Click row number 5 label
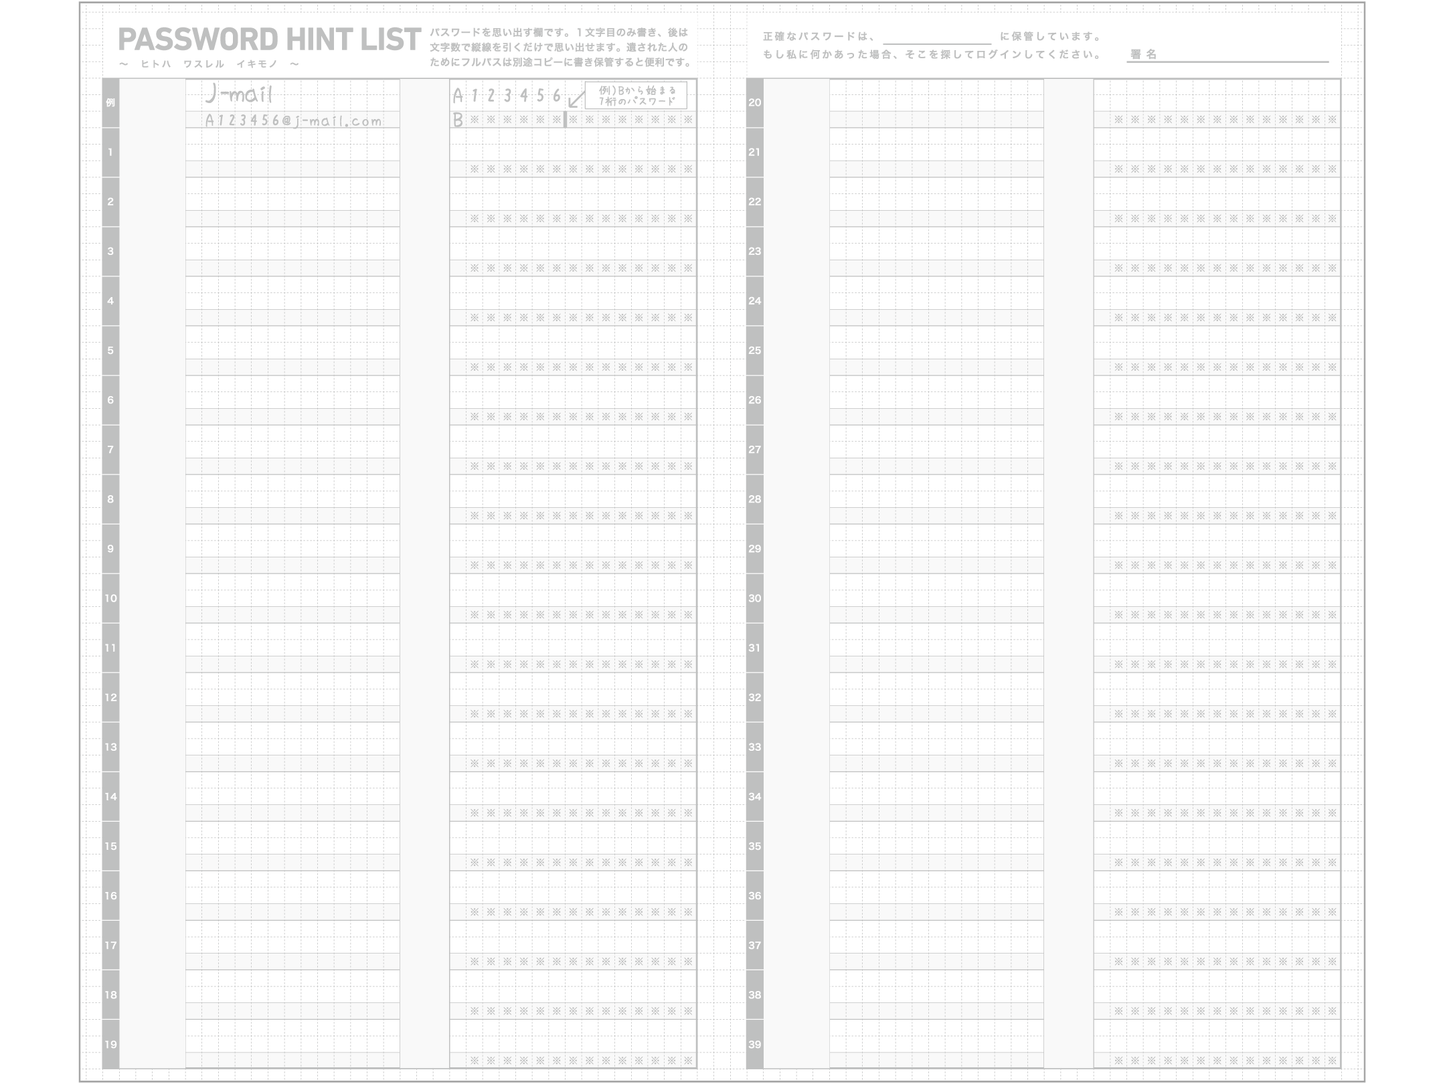 [110, 351]
